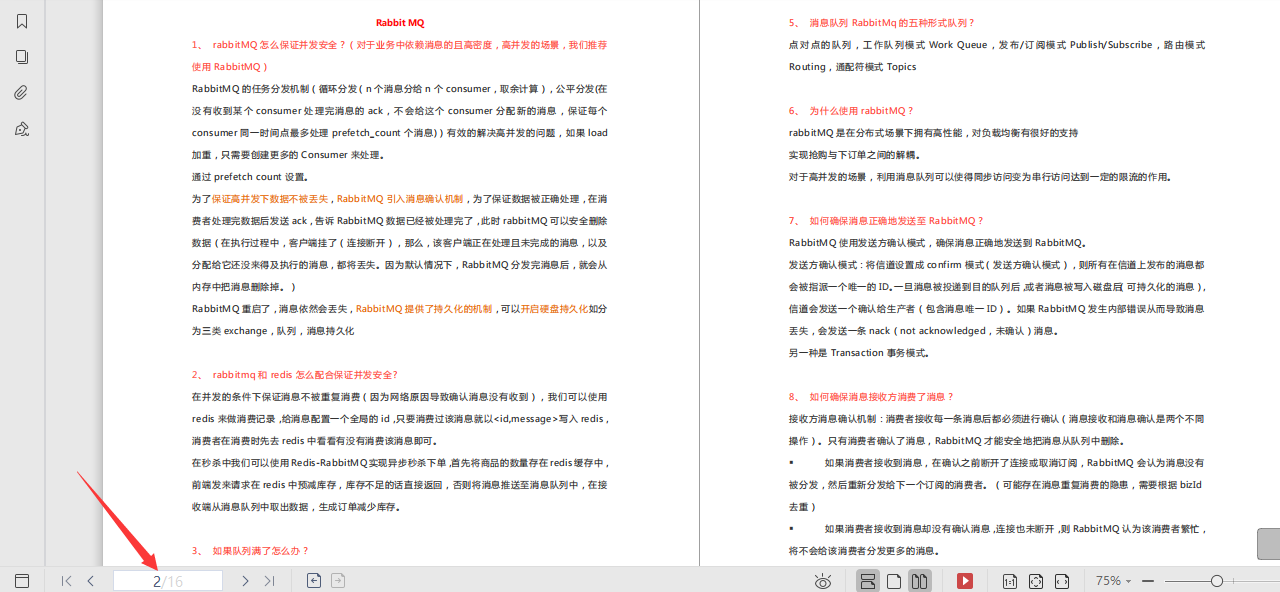Click the zoom out minus button

(1148, 581)
